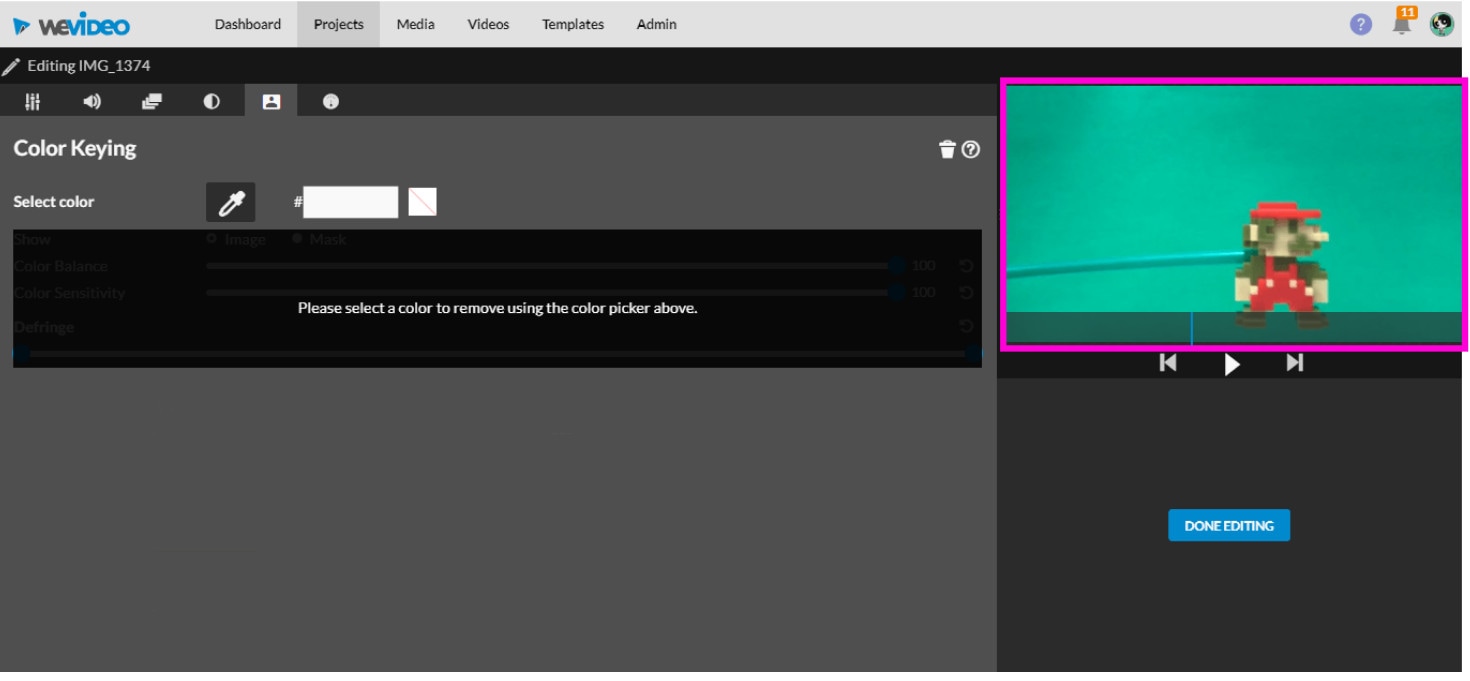Reset the Defringe setting
Viewport: 1470px width, 681px height.
coord(966,326)
